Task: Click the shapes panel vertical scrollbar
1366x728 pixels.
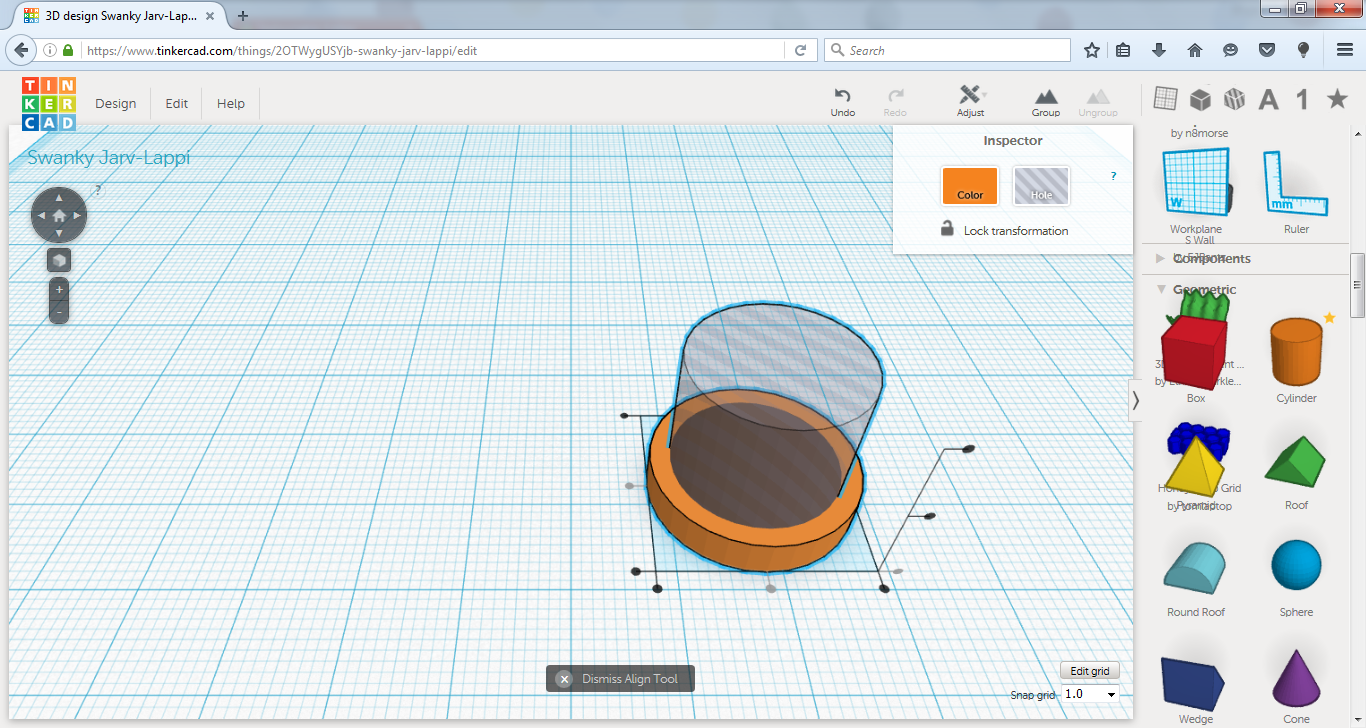Action: point(1357,285)
